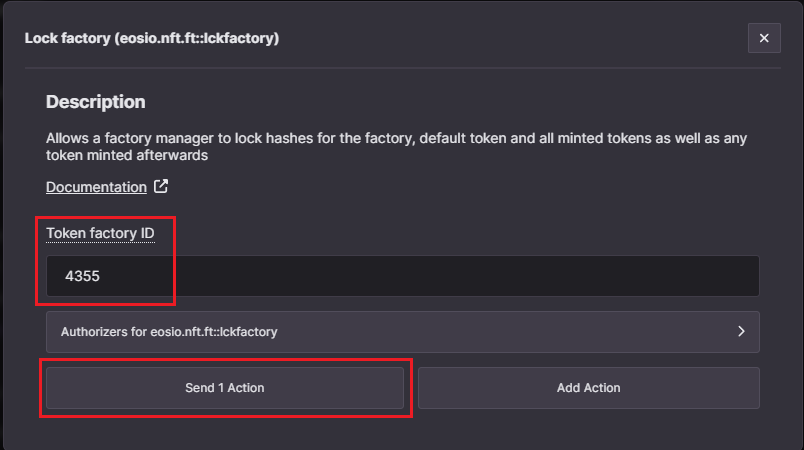Select the dialog title Lock factory text
This screenshot has height=450, width=804.
(68, 38)
